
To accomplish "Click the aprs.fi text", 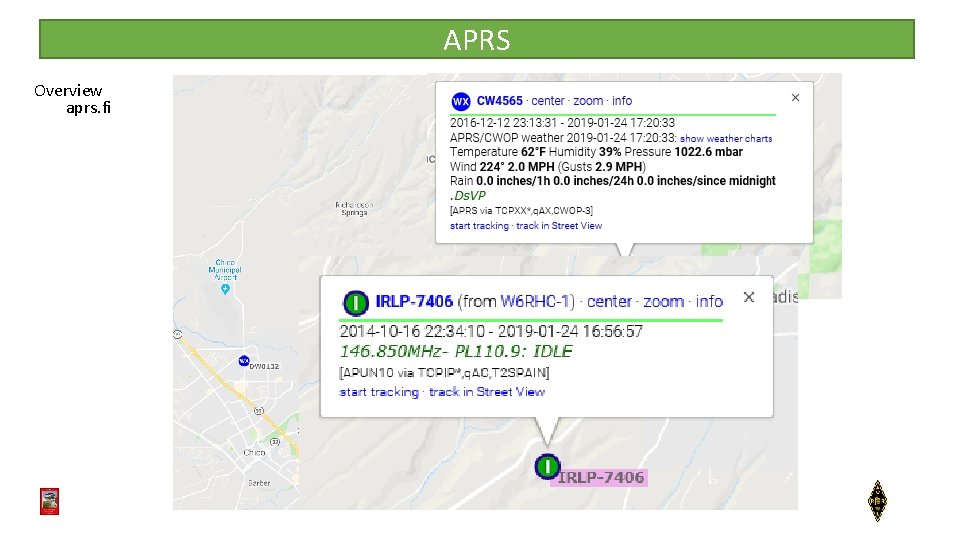I will point(88,108).
